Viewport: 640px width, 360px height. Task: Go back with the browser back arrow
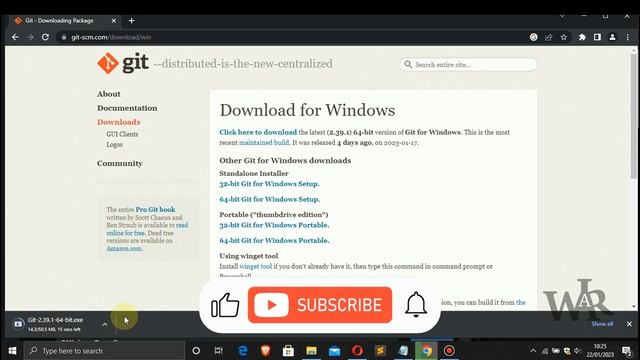point(15,37)
